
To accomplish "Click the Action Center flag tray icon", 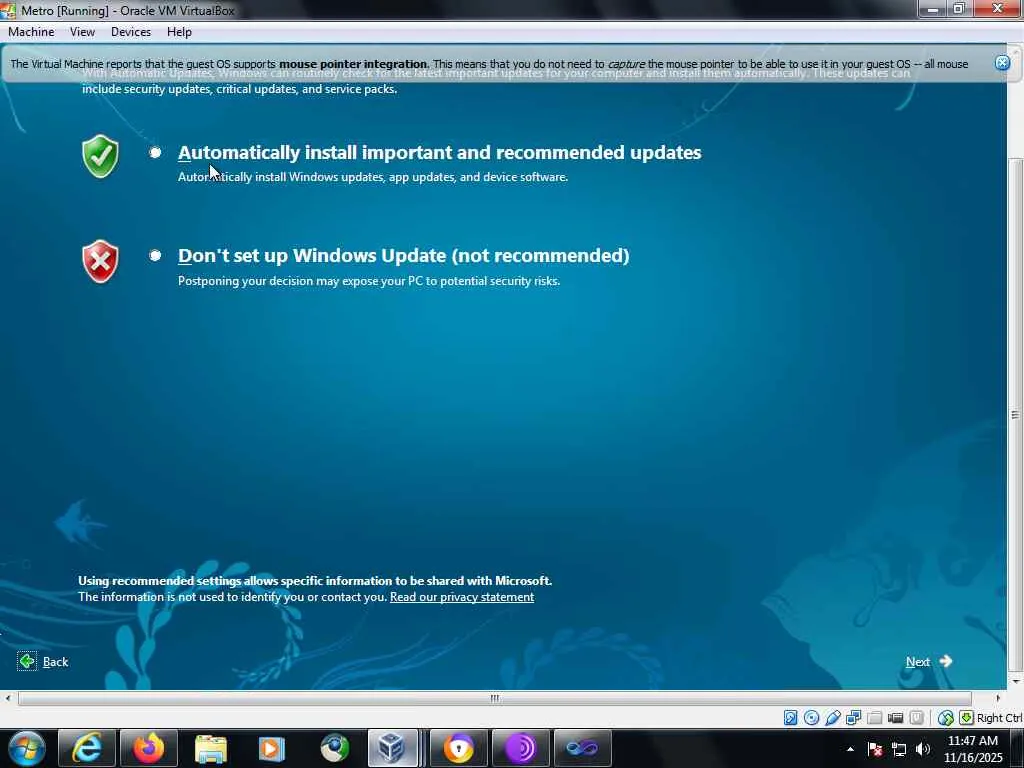I will pos(875,749).
